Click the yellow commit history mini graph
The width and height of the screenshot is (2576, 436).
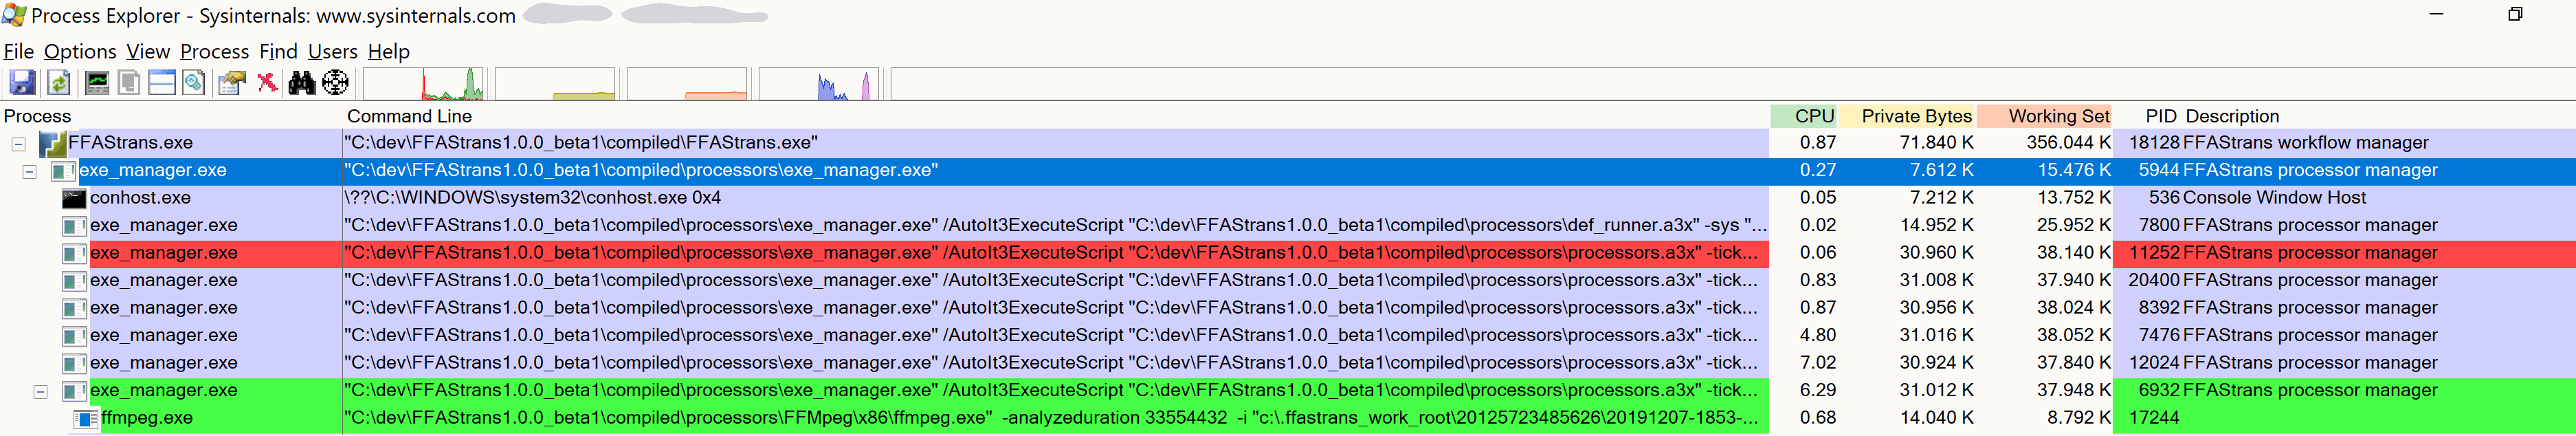[556, 84]
